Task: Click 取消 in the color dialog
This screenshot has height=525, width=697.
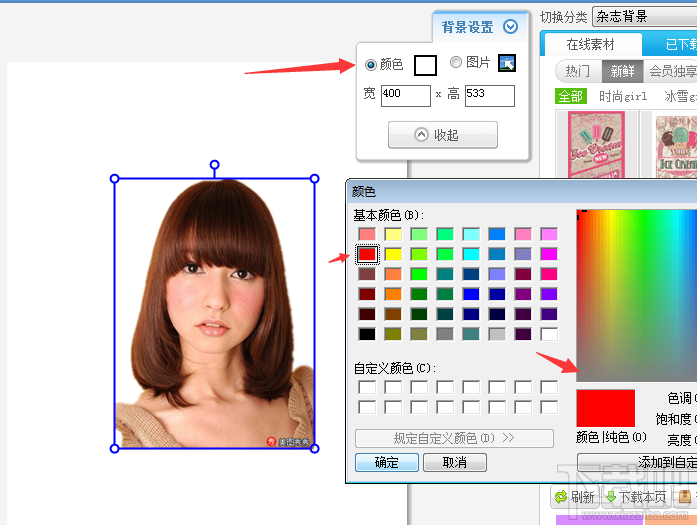Action: click(455, 463)
